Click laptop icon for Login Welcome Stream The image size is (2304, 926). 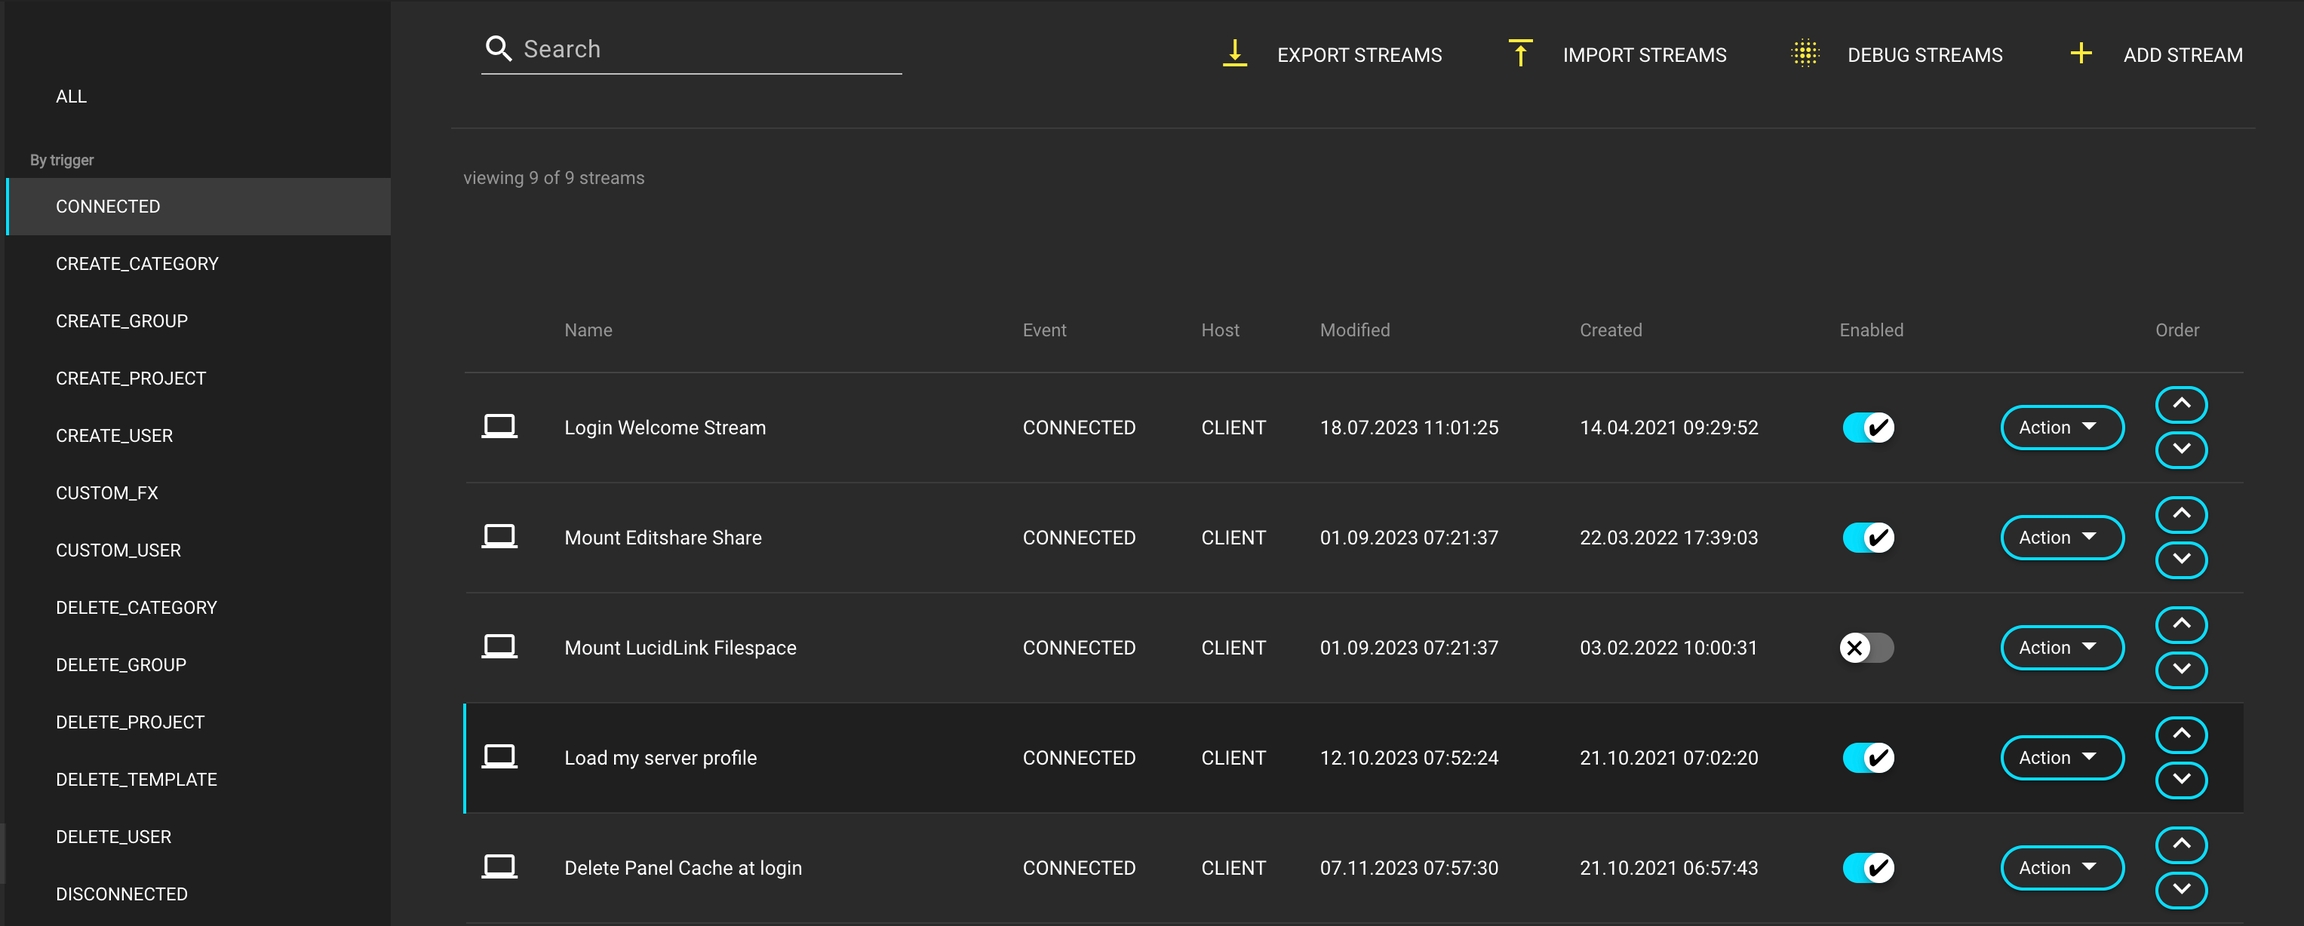point(499,427)
